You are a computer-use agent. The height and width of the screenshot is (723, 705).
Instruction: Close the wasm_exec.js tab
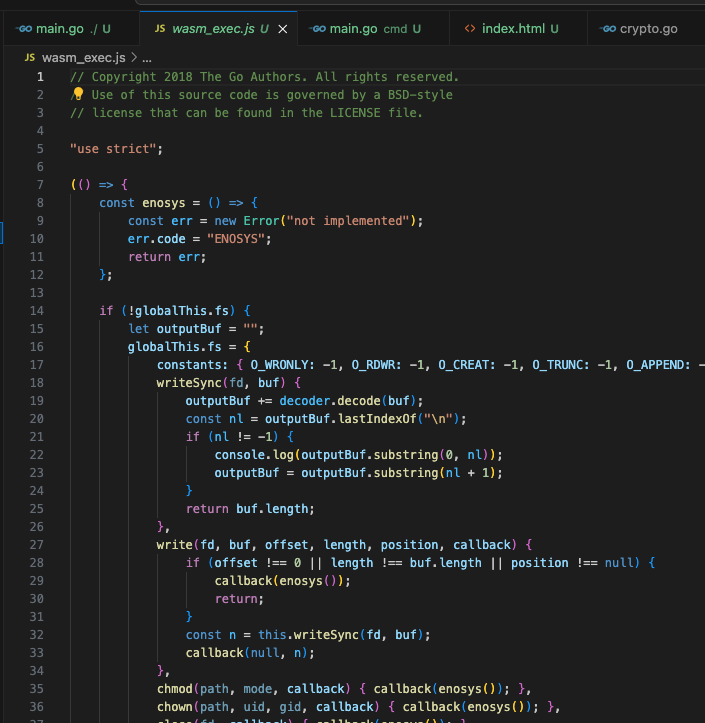(x=282, y=29)
